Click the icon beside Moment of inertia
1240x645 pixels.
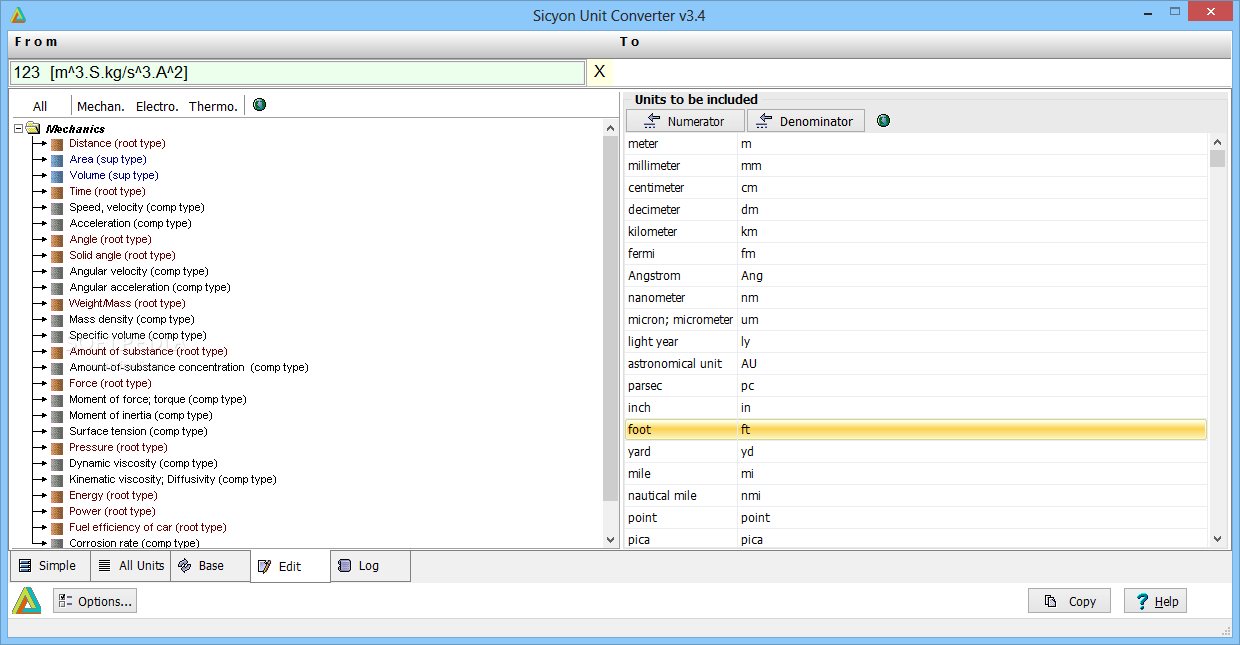tap(57, 416)
